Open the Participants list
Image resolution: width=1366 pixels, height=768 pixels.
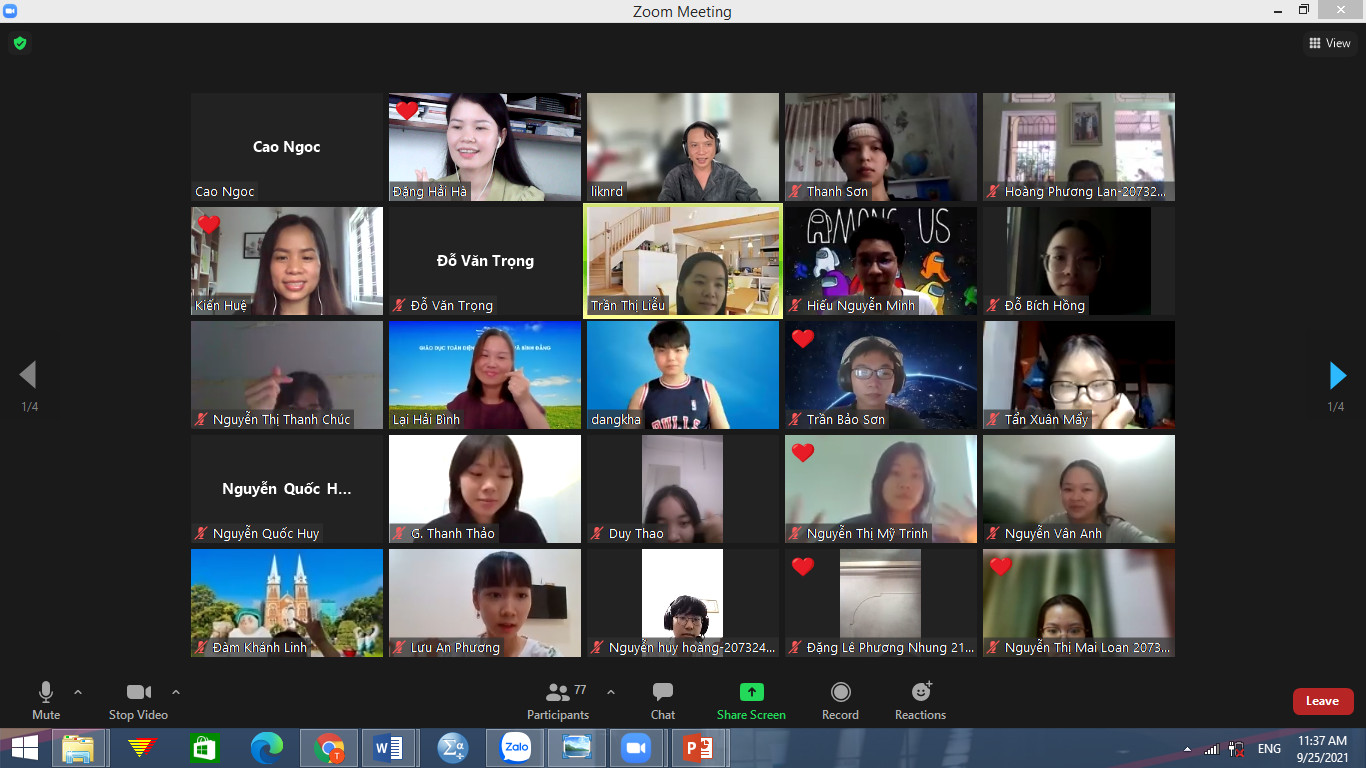558,700
